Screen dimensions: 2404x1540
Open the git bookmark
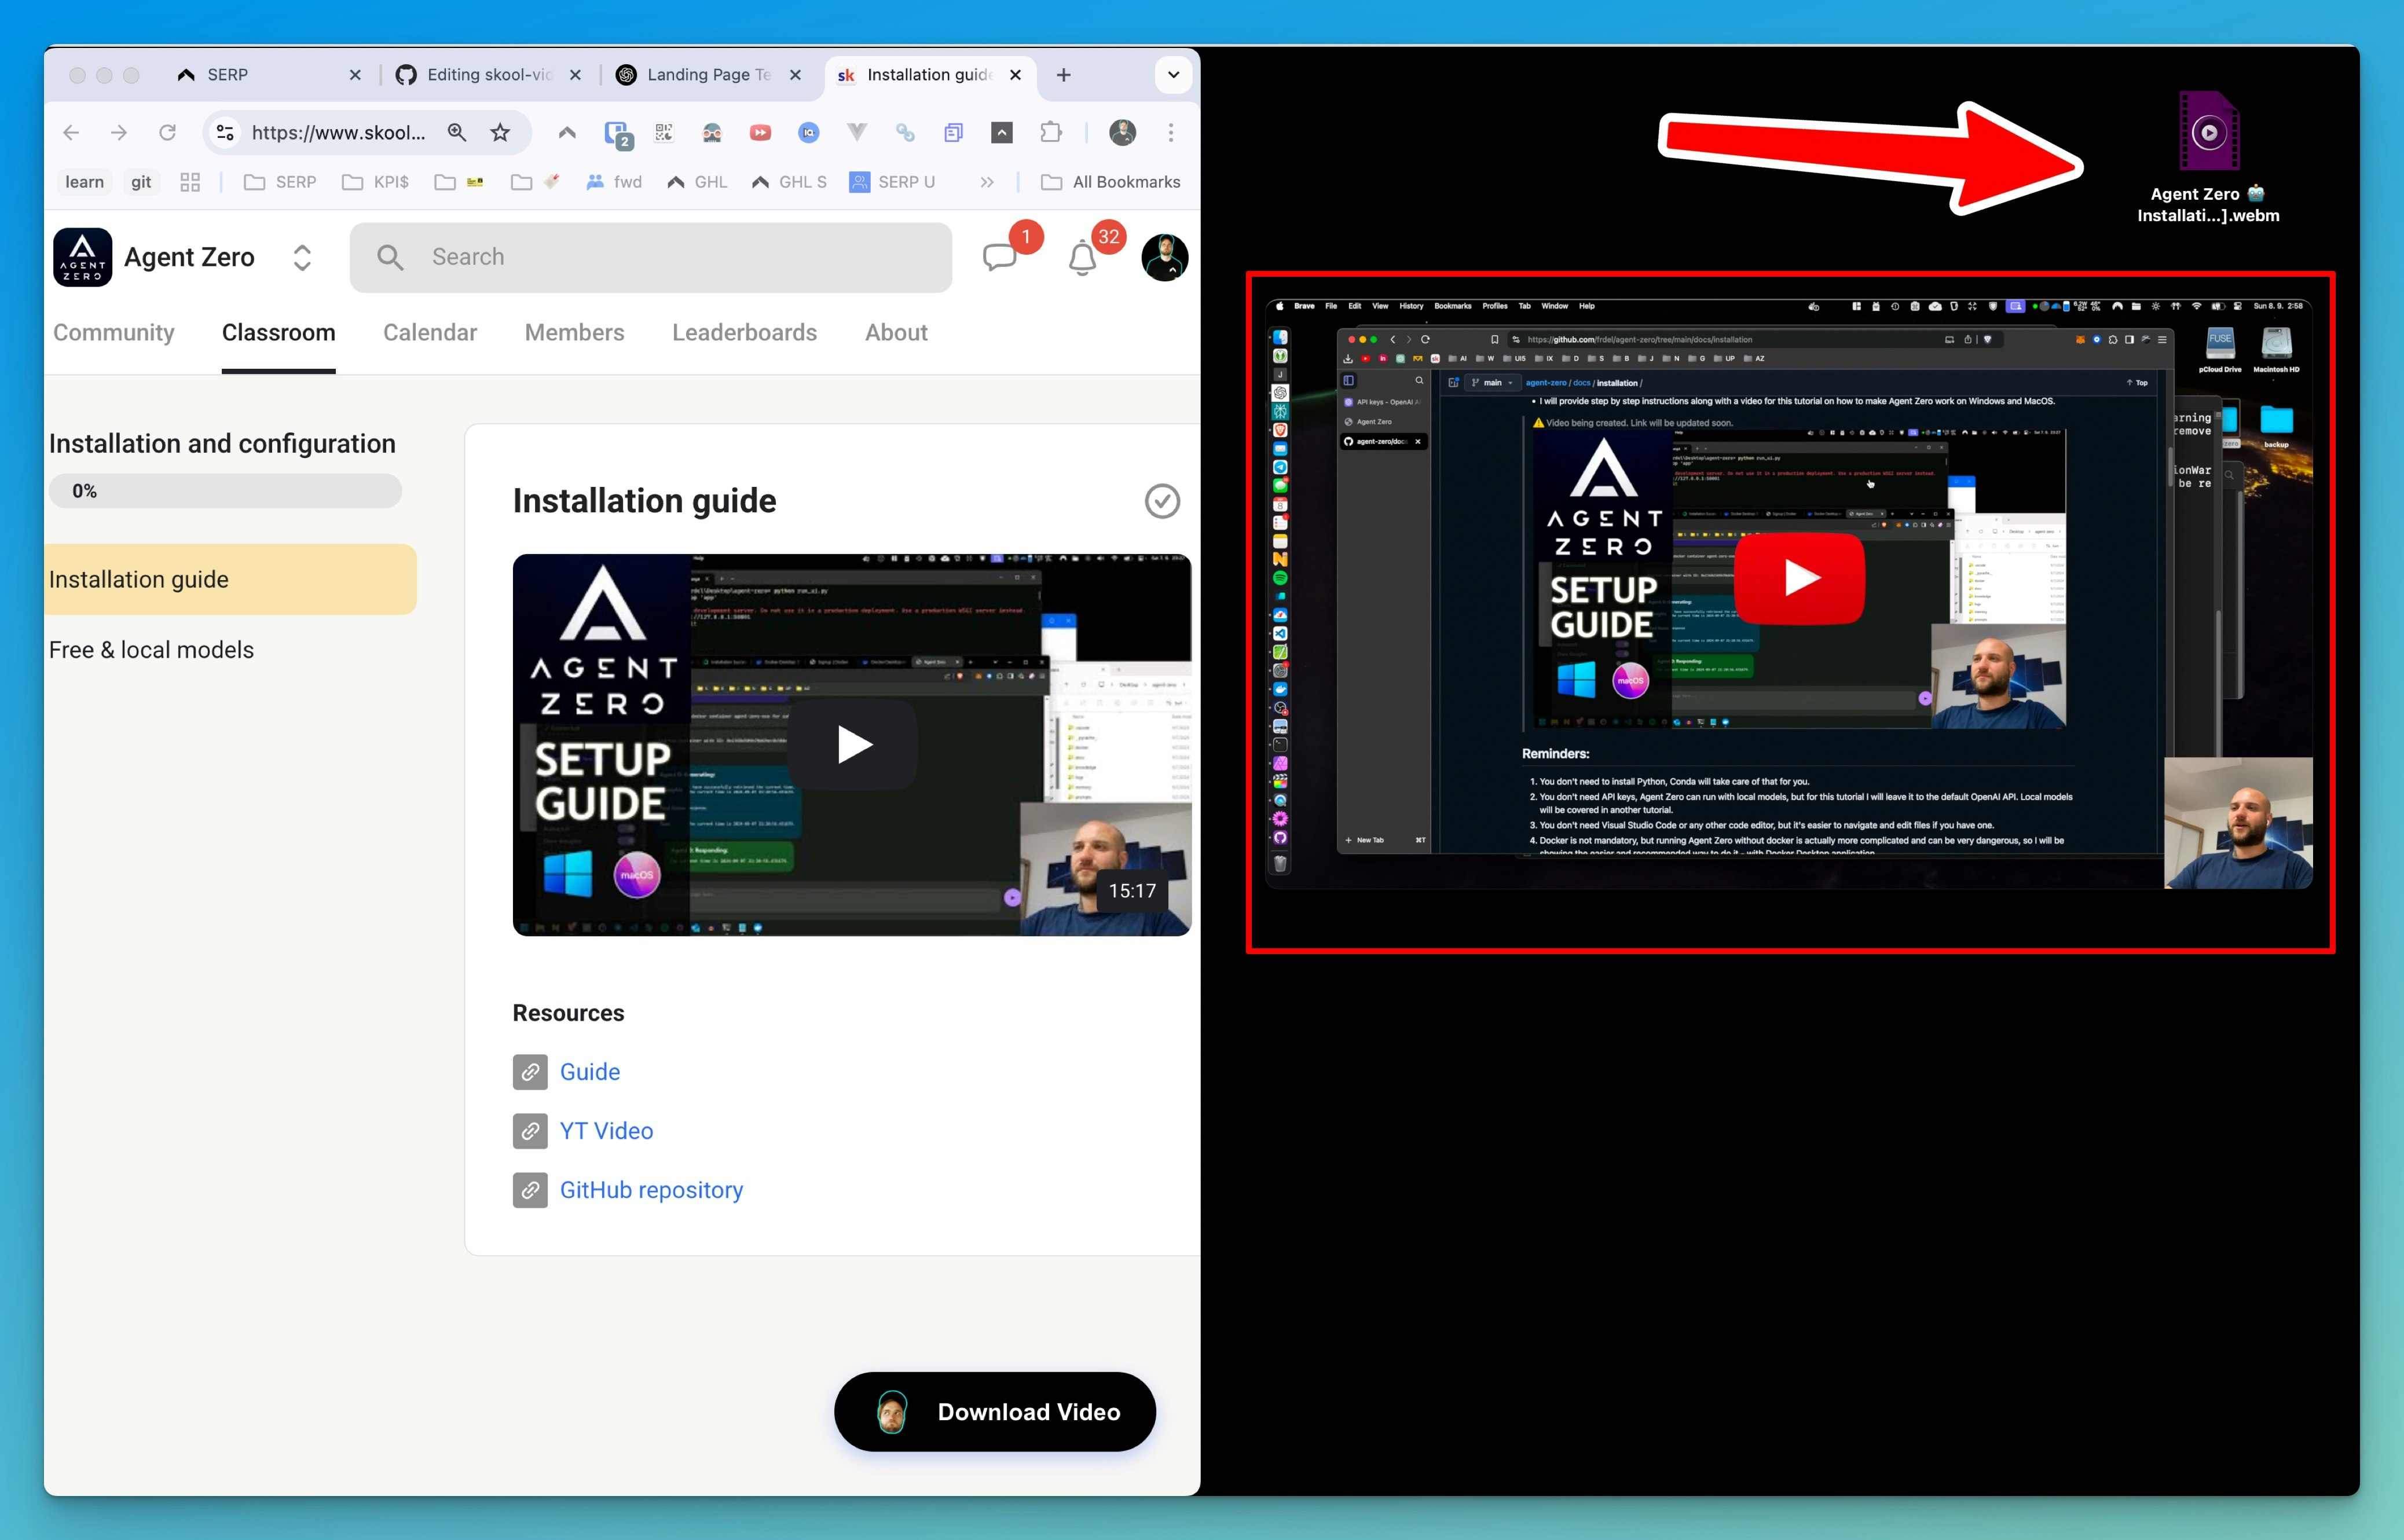pyautogui.click(x=141, y=182)
